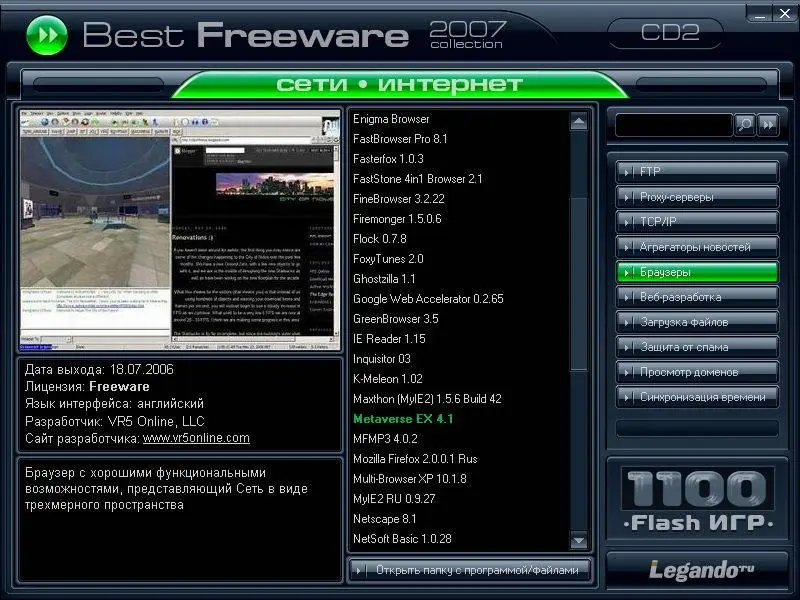Viewport: 800px width, 600px height.
Task: Click the scroll-down arrow of the program list
Action: tap(579, 540)
